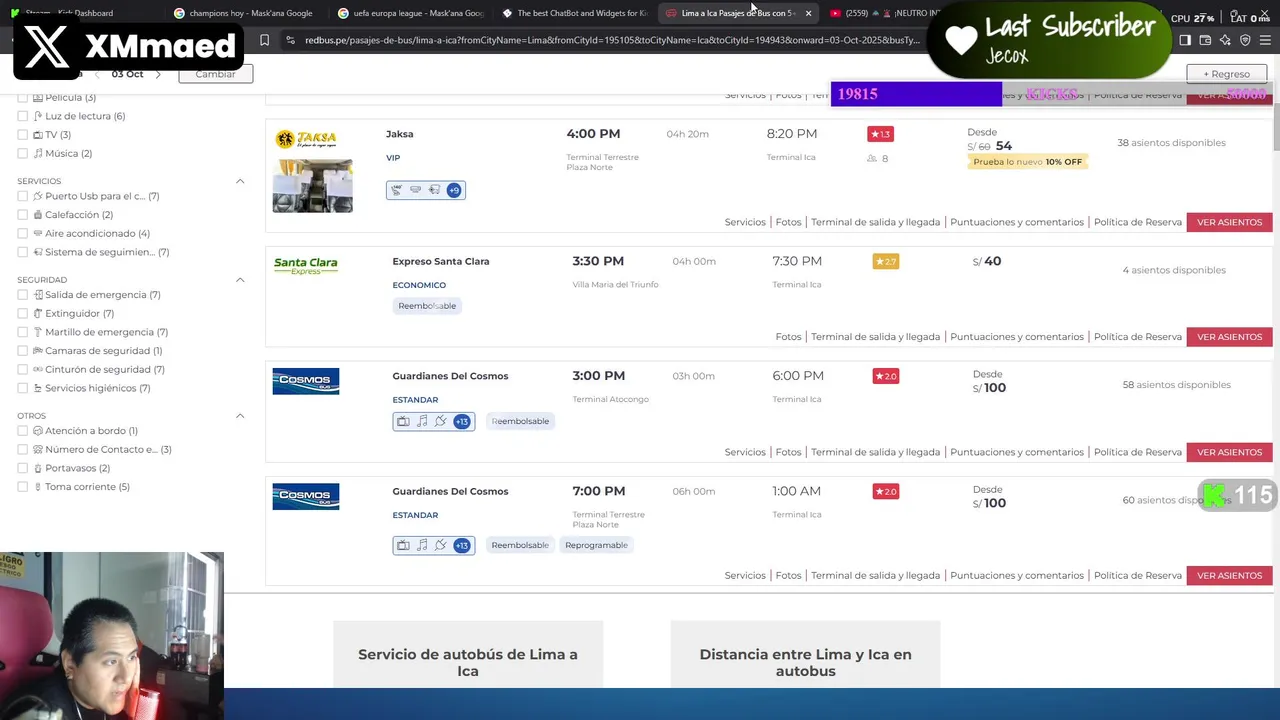Click charger plug icon in 7:00 PM Cosmos row
Viewport: 1280px width, 720px height.
440,545
